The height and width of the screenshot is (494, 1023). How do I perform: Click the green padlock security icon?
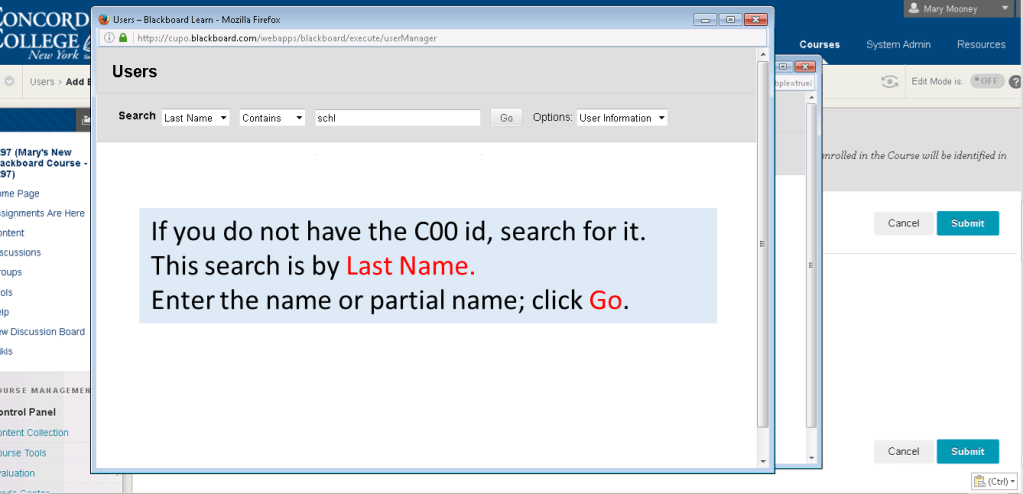click(x=123, y=38)
